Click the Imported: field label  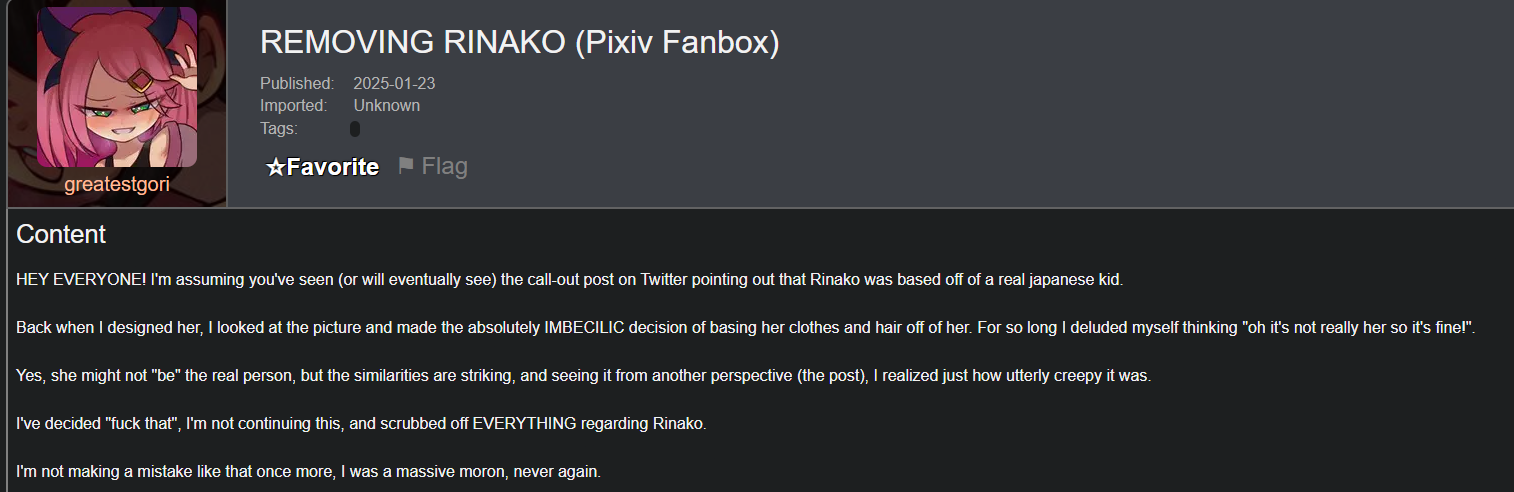294,106
